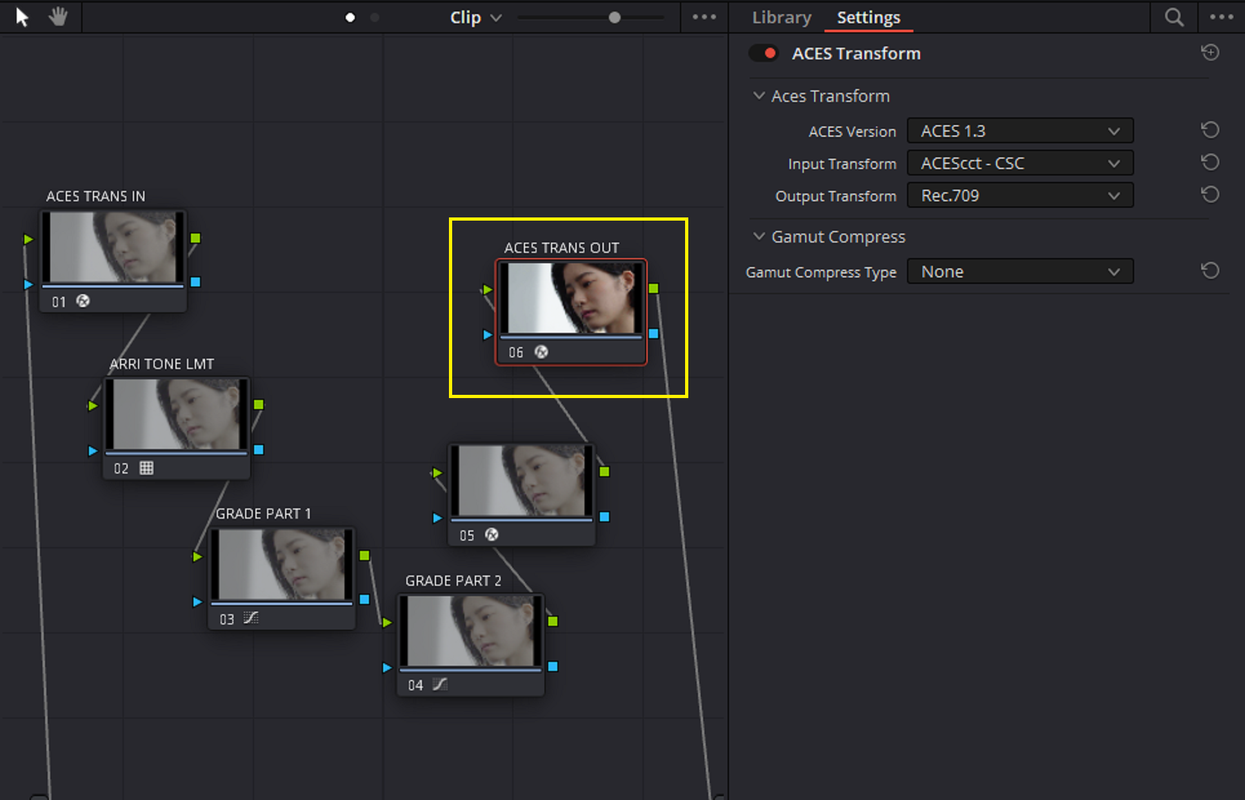
Task: Click the blue key input of node 04
Action: [387, 667]
